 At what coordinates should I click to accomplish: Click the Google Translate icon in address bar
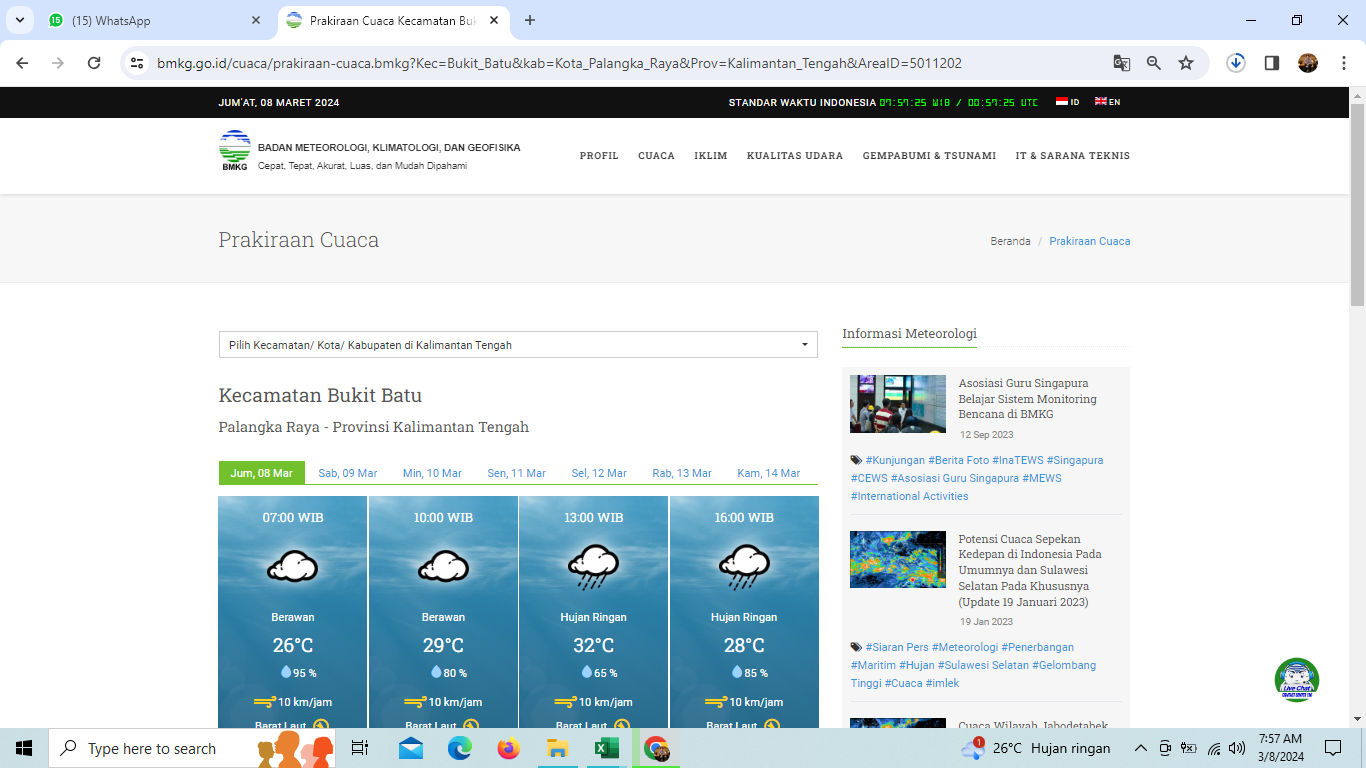[1122, 63]
